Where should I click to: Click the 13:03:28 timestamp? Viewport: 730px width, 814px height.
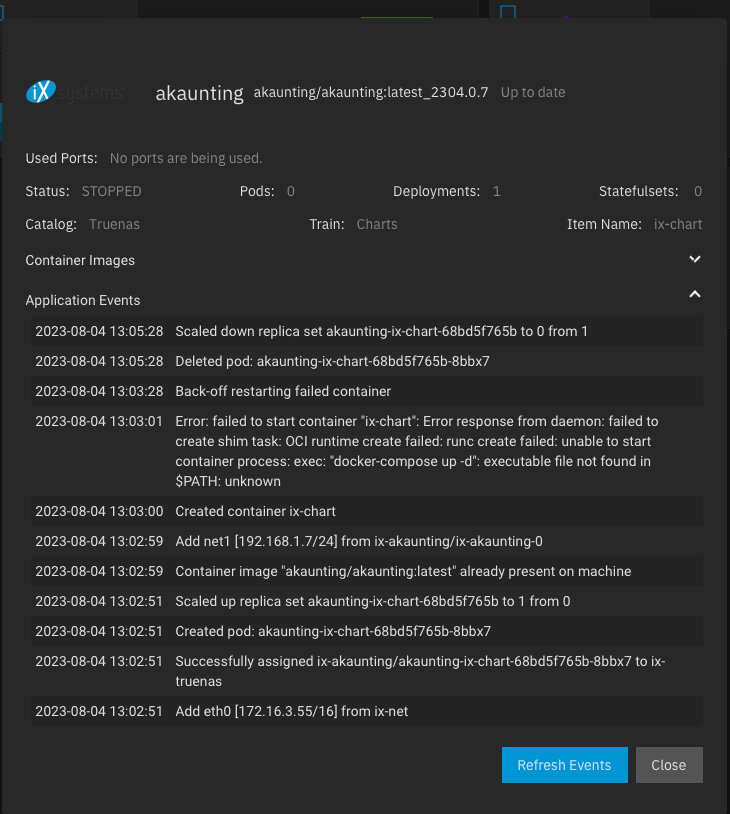99,391
